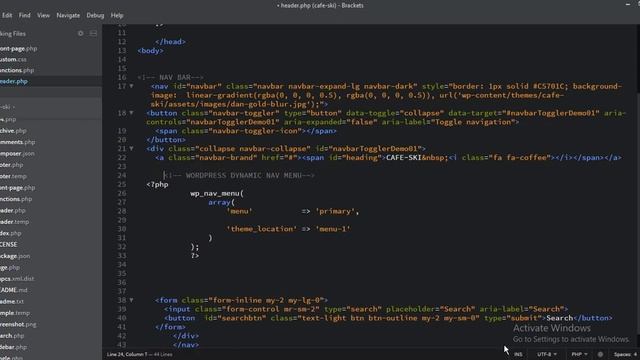Click the </nav> closing tag on line 43
This screenshot has width=640, height=360.
[186, 344]
